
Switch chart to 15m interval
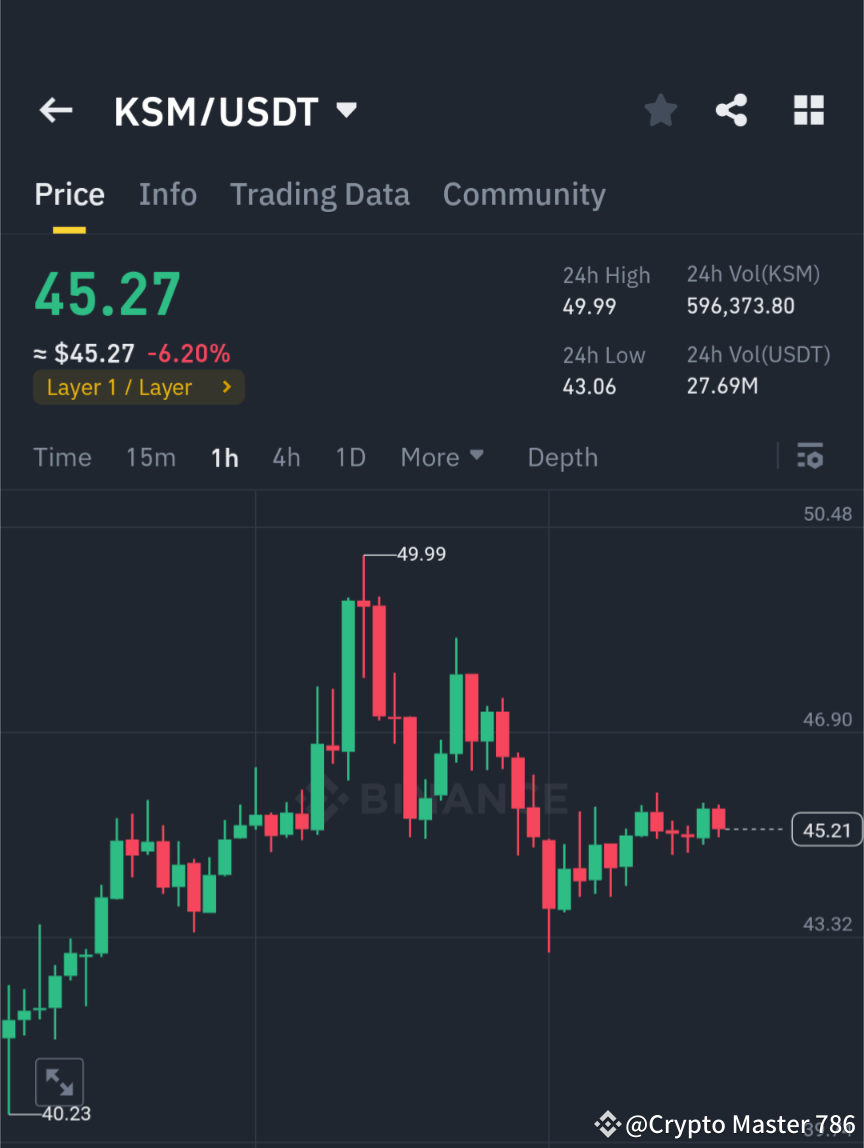pyautogui.click(x=150, y=457)
